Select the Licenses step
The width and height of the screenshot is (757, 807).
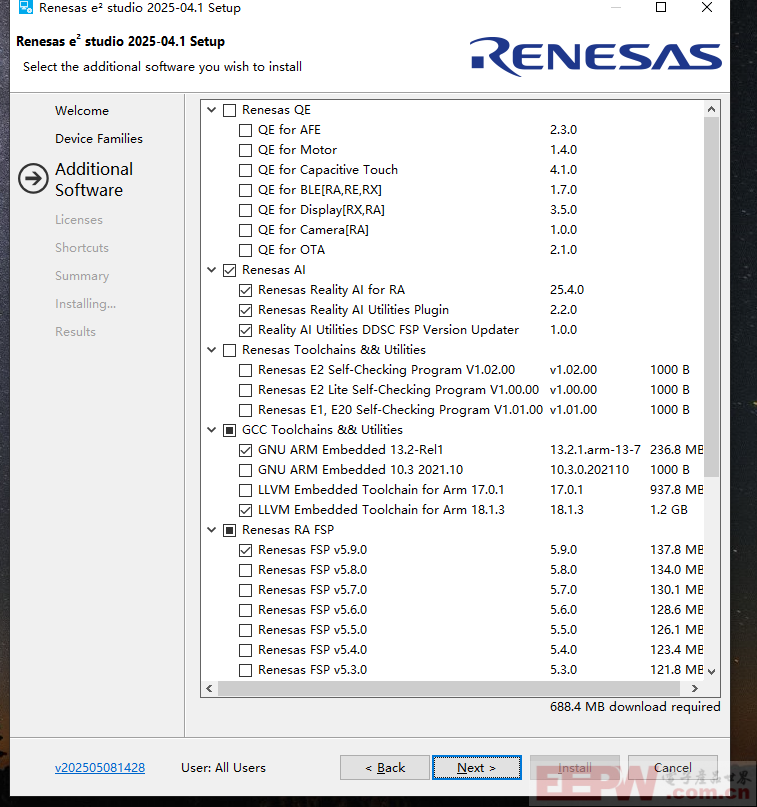pos(79,220)
